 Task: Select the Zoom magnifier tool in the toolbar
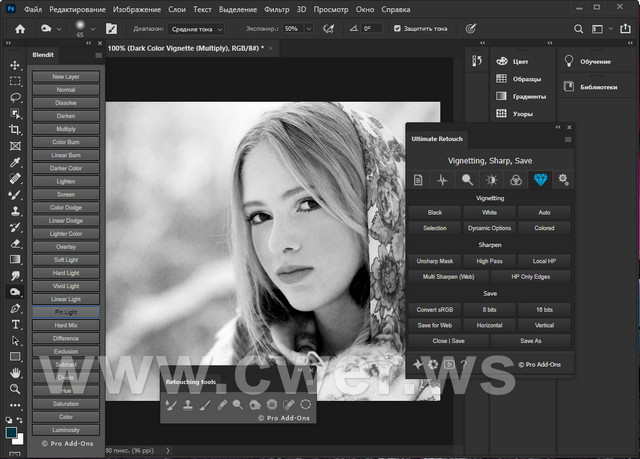click(x=15, y=389)
